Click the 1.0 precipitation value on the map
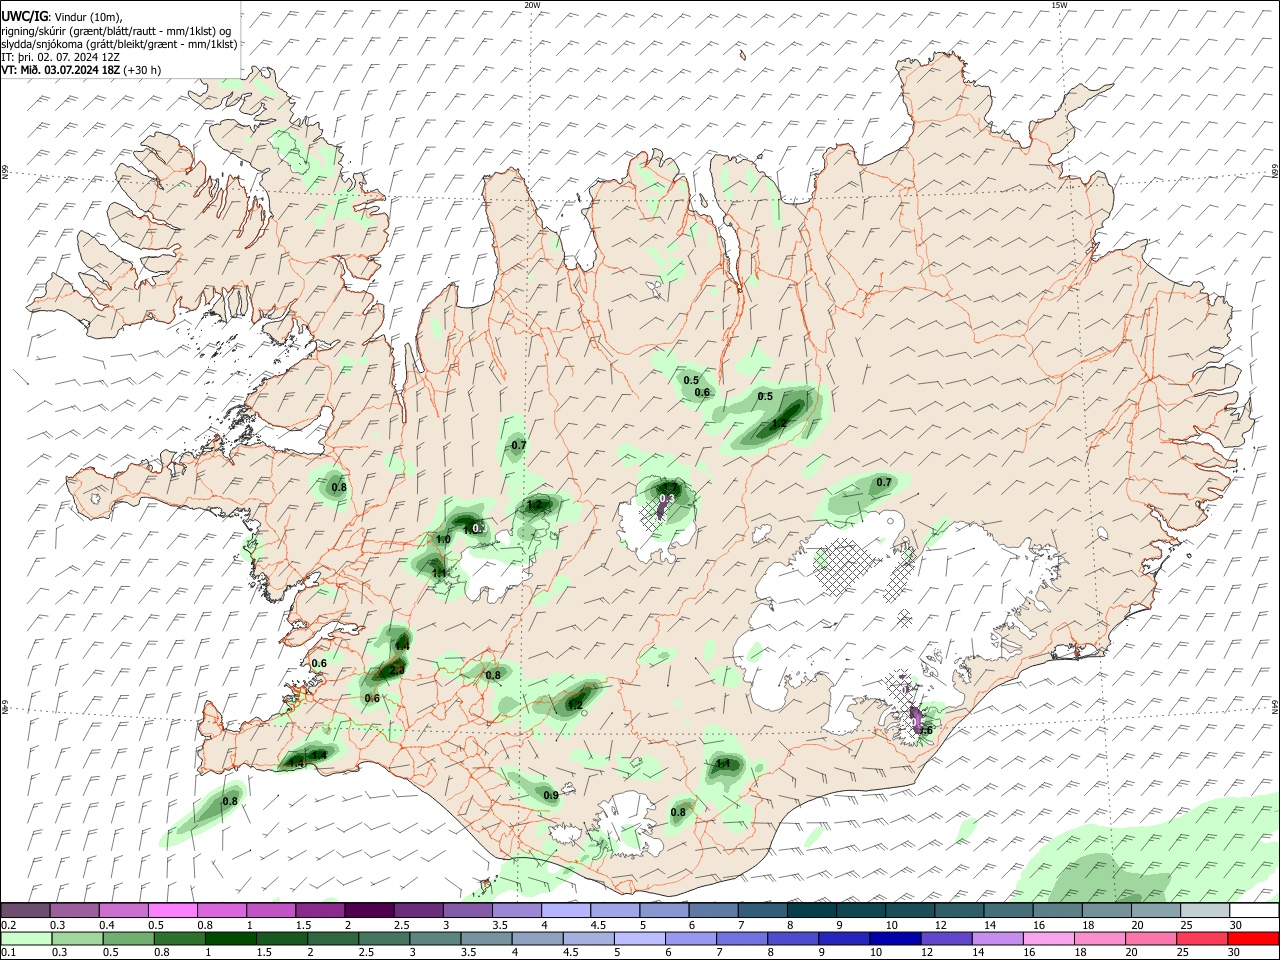The height and width of the screenshot is (960, 1280). (443, 540)
